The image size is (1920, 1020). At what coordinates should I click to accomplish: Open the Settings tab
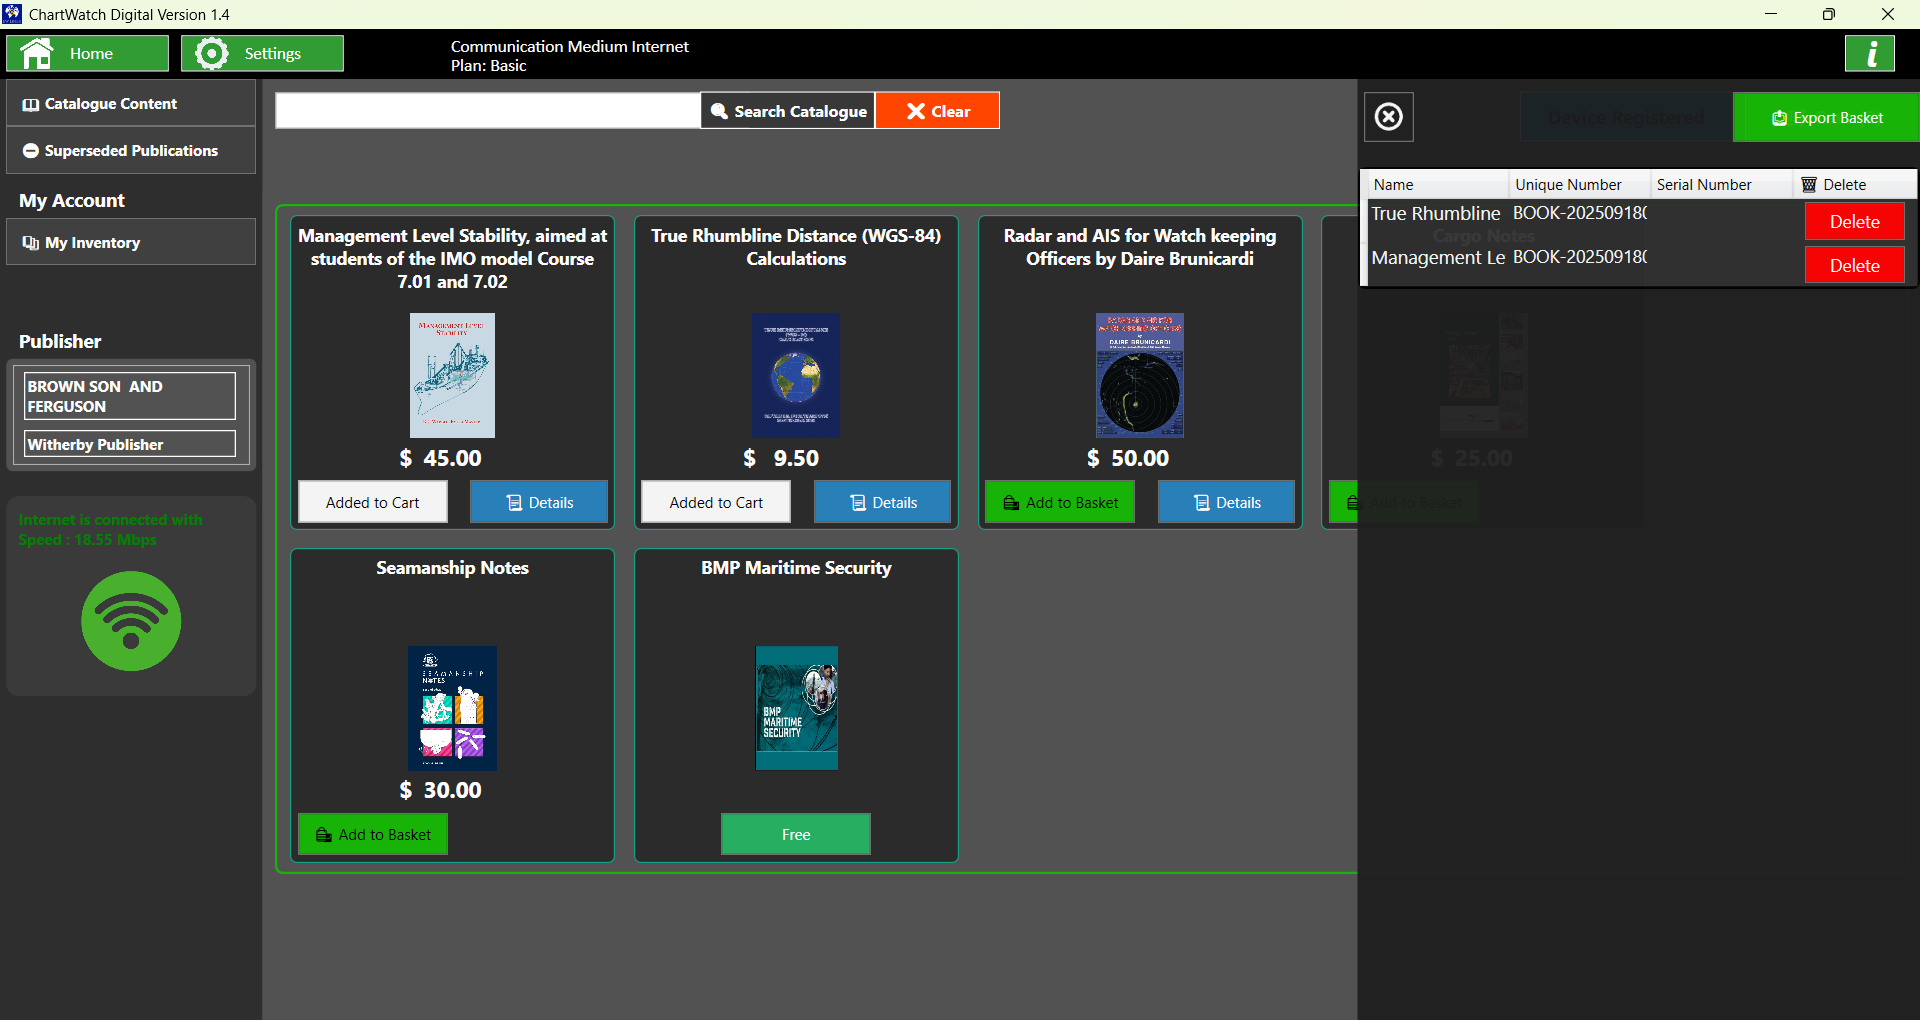262,53
